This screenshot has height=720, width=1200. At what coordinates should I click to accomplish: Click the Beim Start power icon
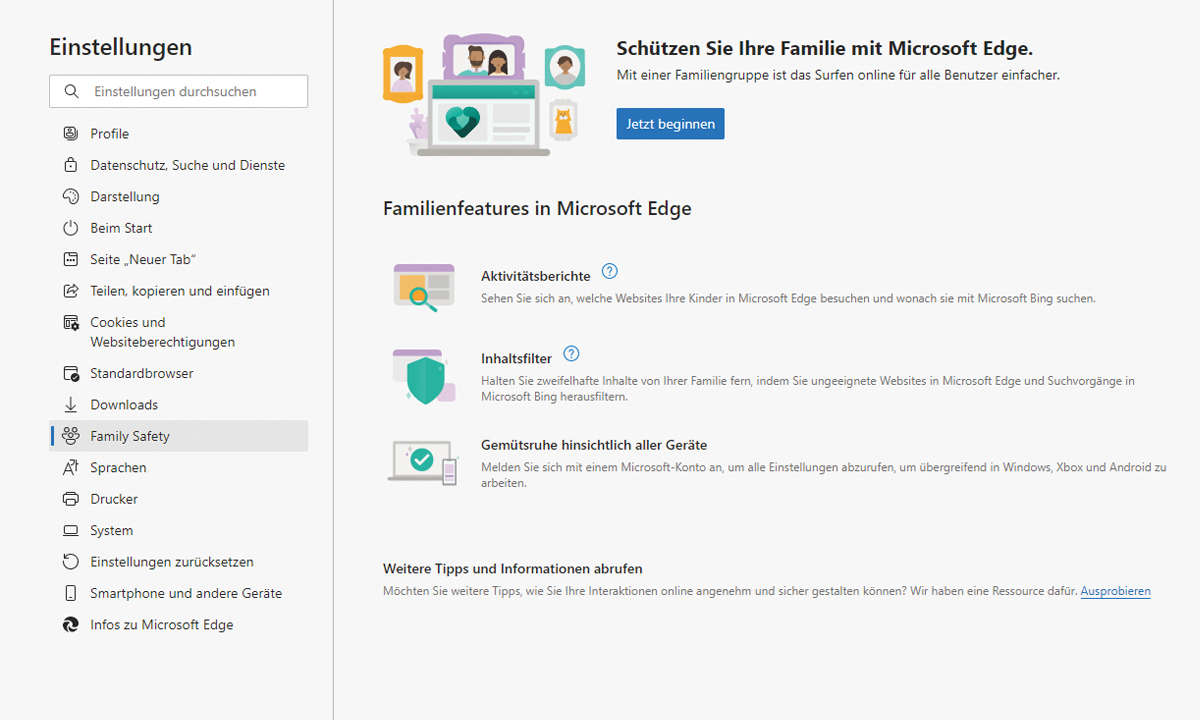[70, 228]
